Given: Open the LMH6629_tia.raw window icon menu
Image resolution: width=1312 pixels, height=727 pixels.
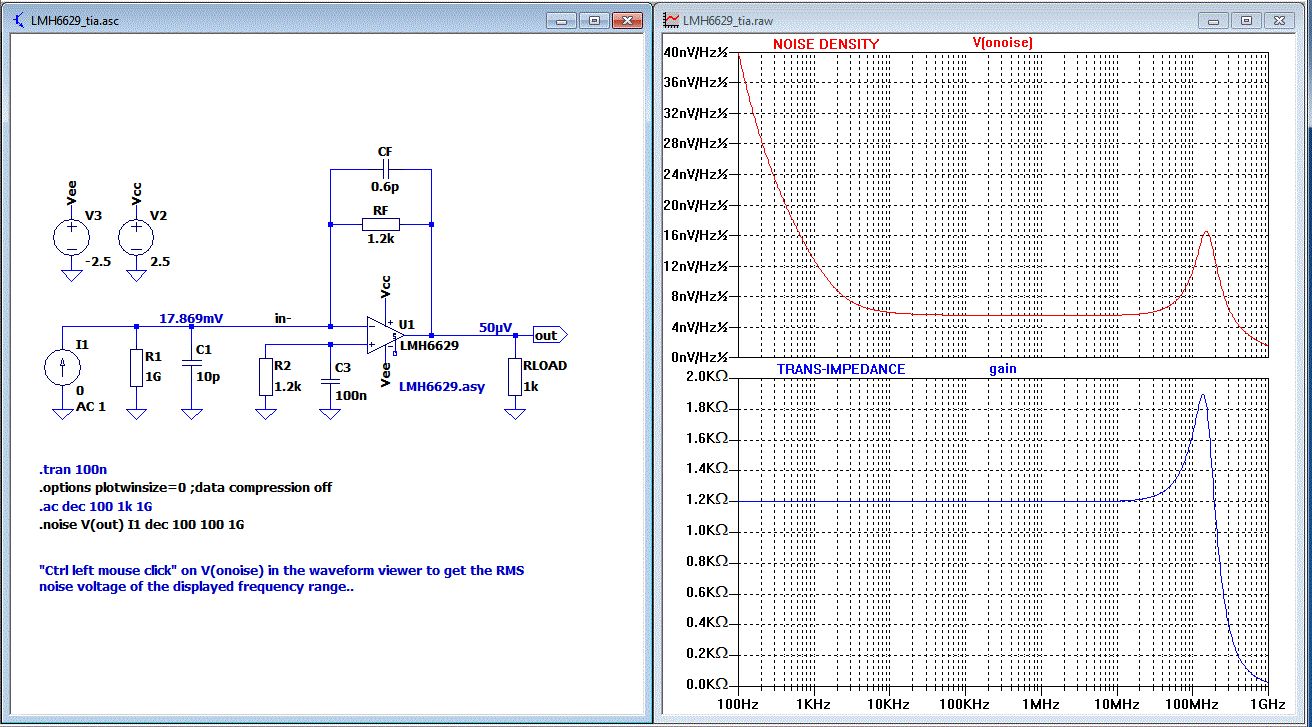Looking at the screenshot, I should click(x=672, y=20).
